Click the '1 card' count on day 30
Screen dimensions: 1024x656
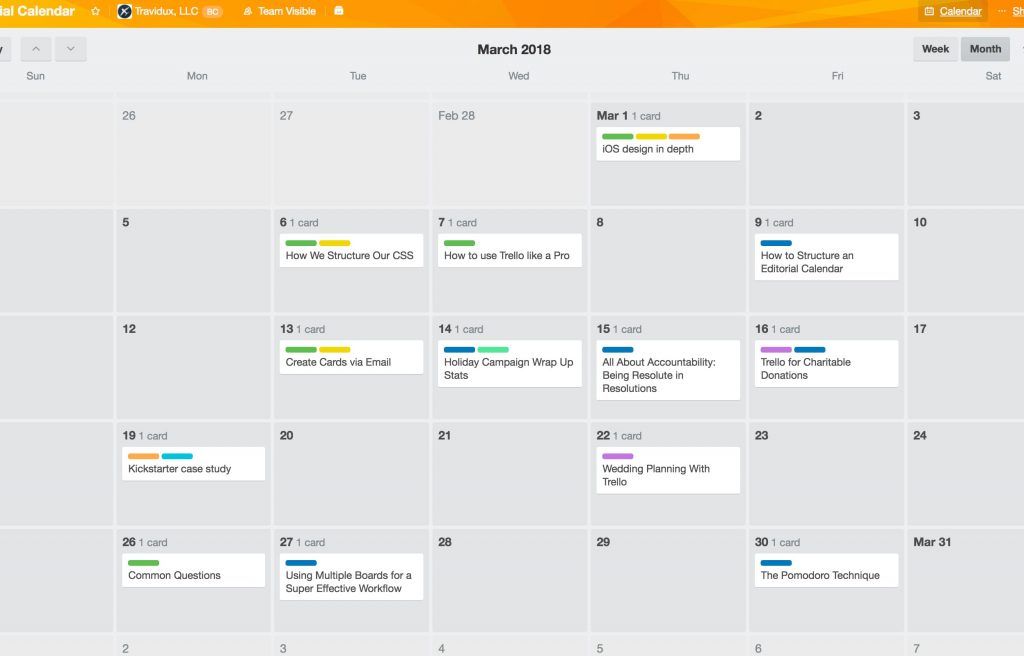(786, 542)
